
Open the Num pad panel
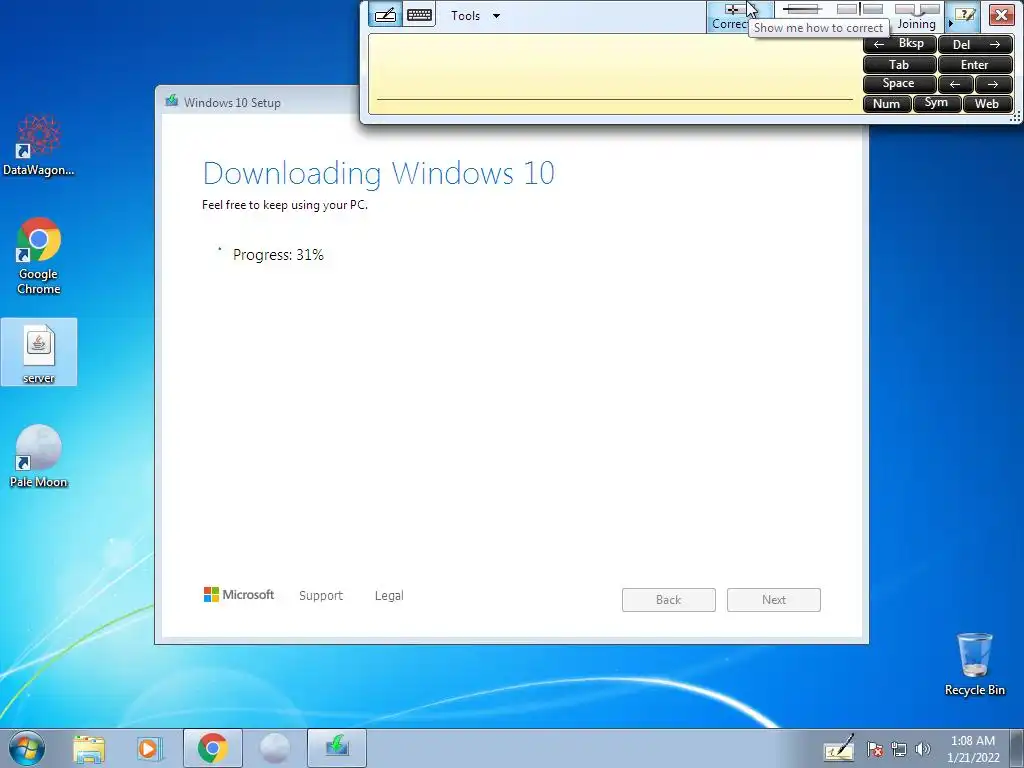pos(887,103)
